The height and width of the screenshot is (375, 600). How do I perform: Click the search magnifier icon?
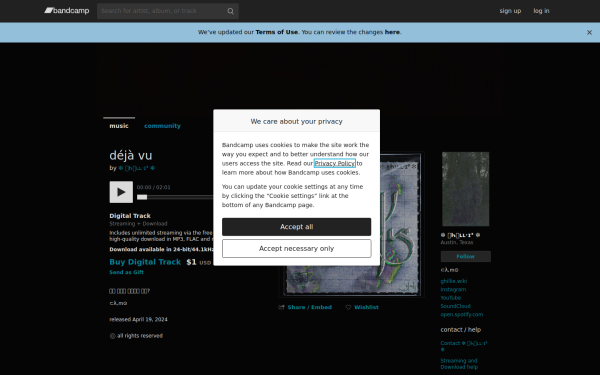coord(230,11)
